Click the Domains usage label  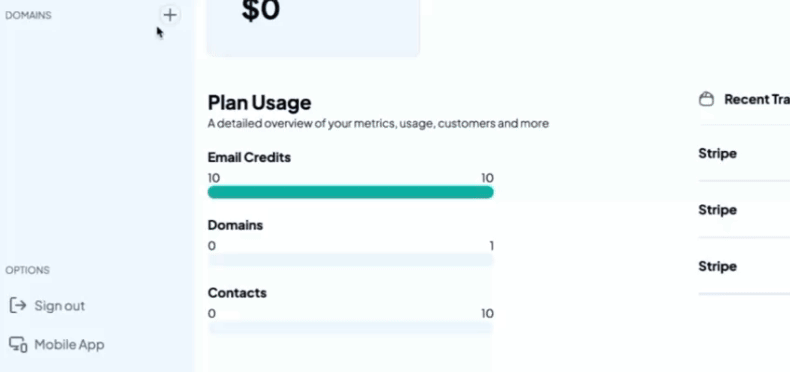click(x=235, y=225)
